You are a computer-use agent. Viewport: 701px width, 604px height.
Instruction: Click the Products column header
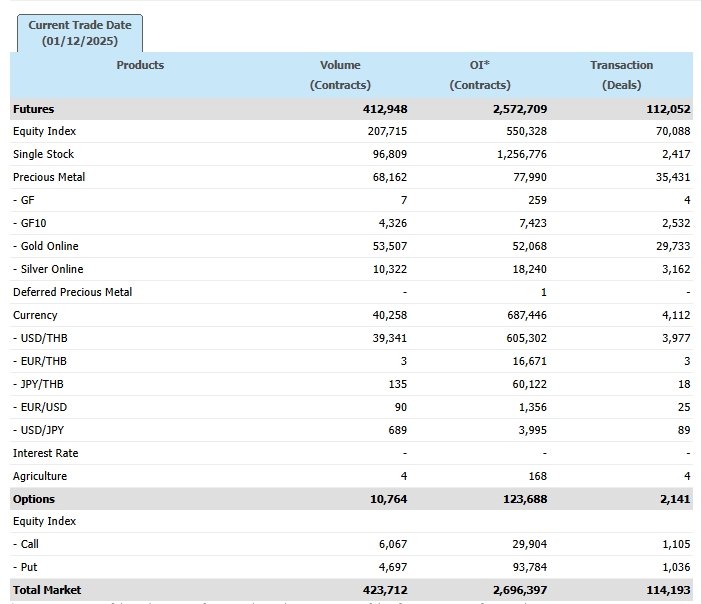(x=140, y=65)
